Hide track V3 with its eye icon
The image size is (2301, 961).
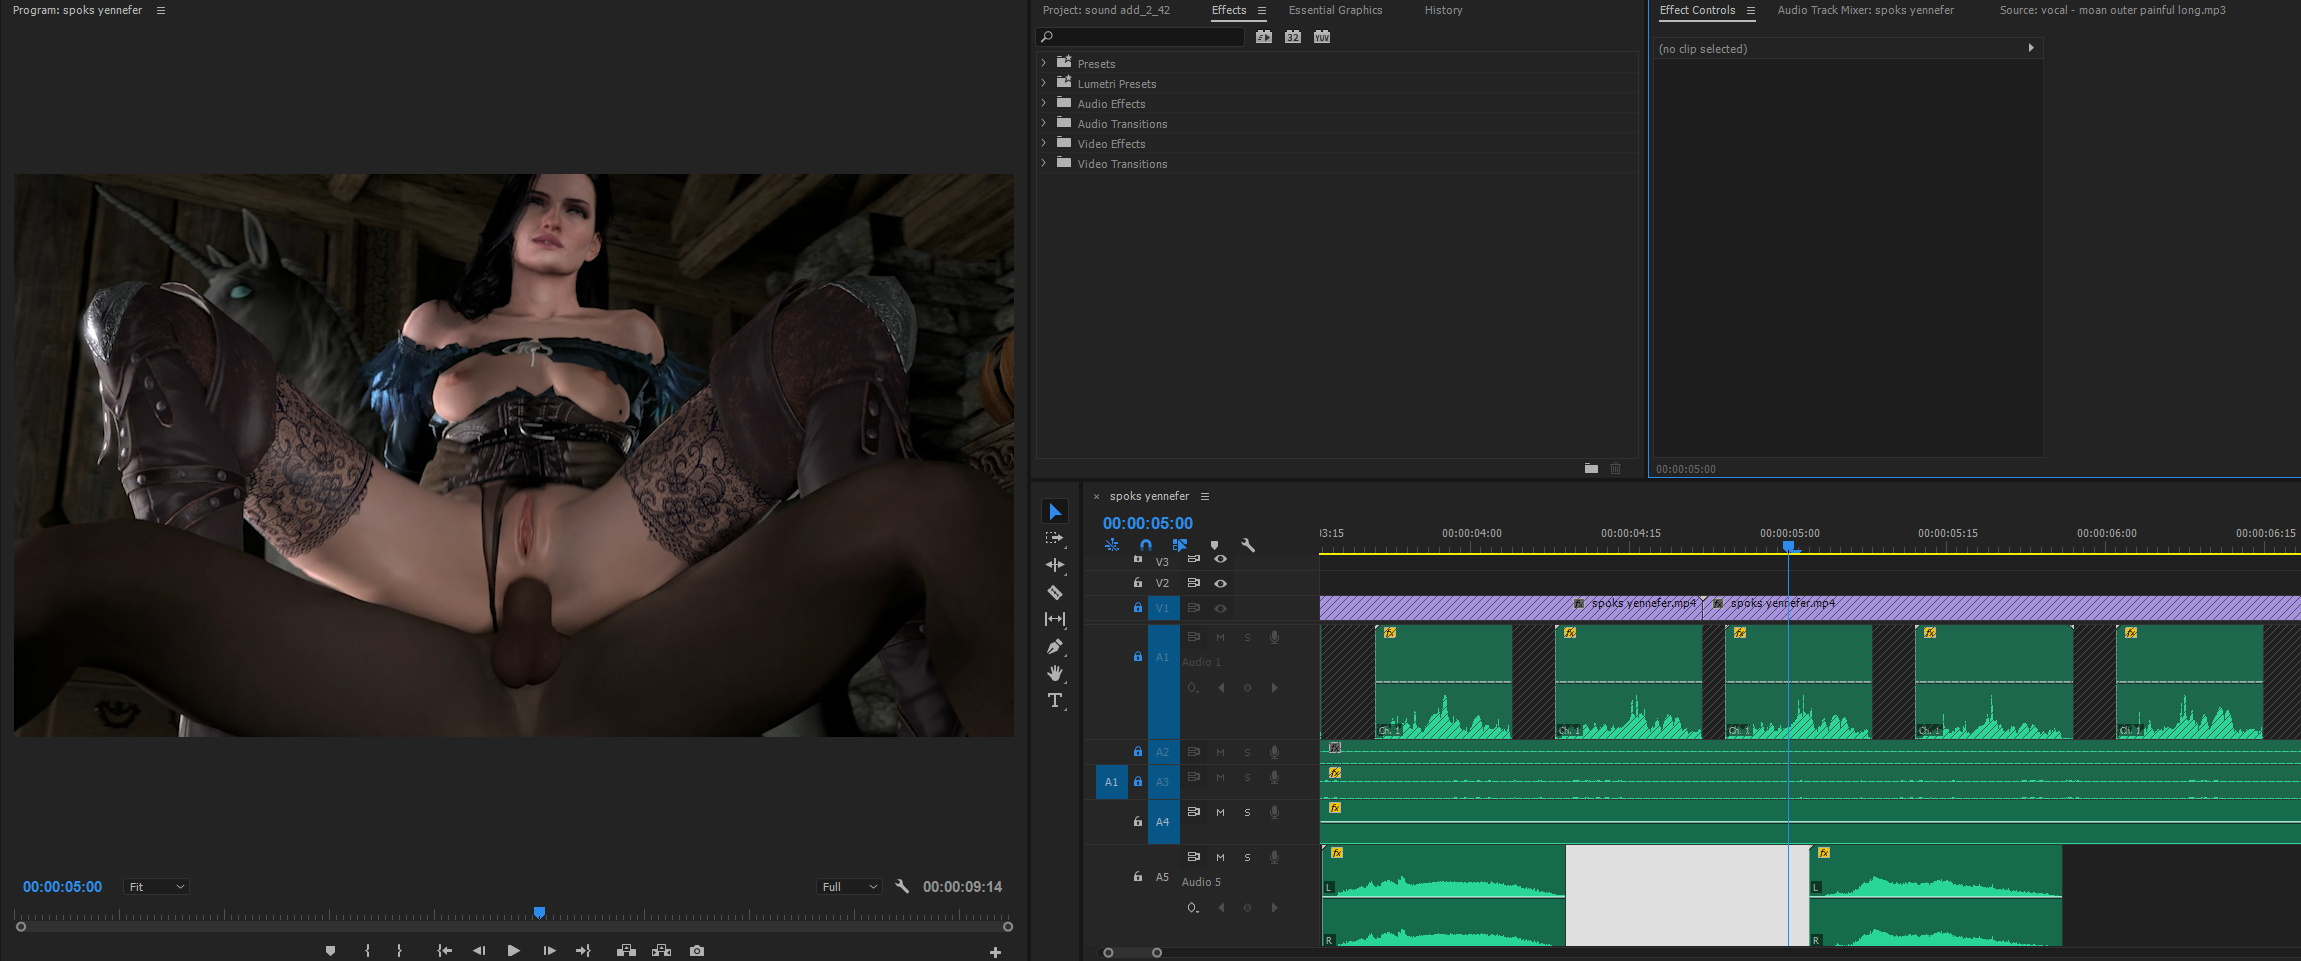1220,560
